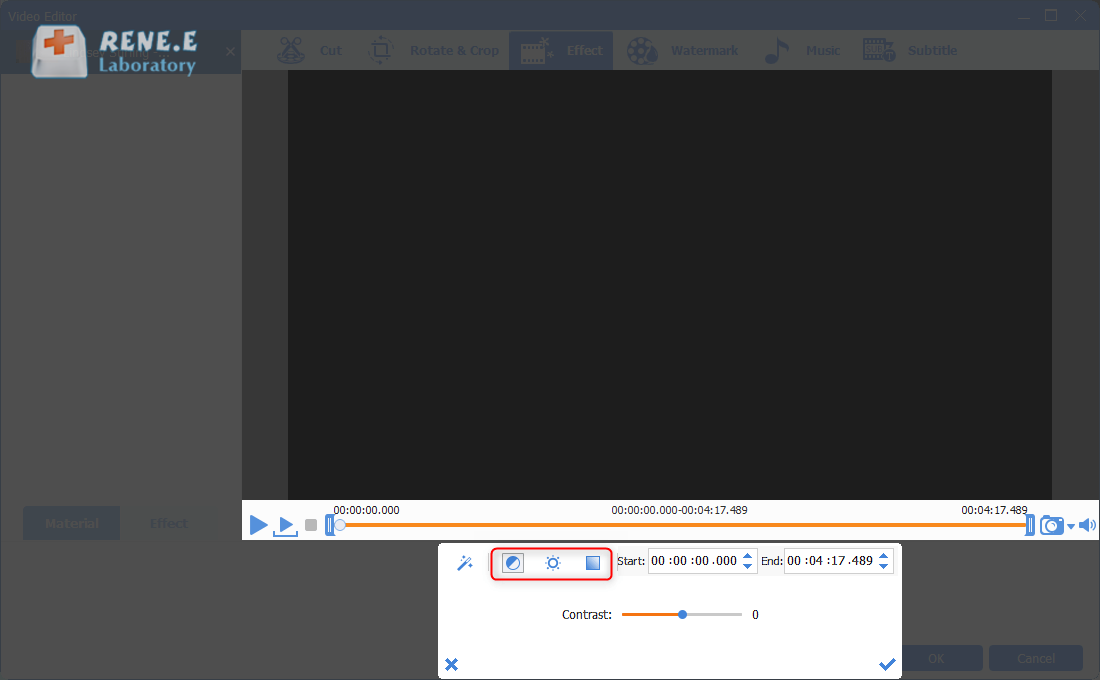The width and height of the screenshot is (1100, 680).
Task: Cancel effect with blue X icon
Action: 452,665
